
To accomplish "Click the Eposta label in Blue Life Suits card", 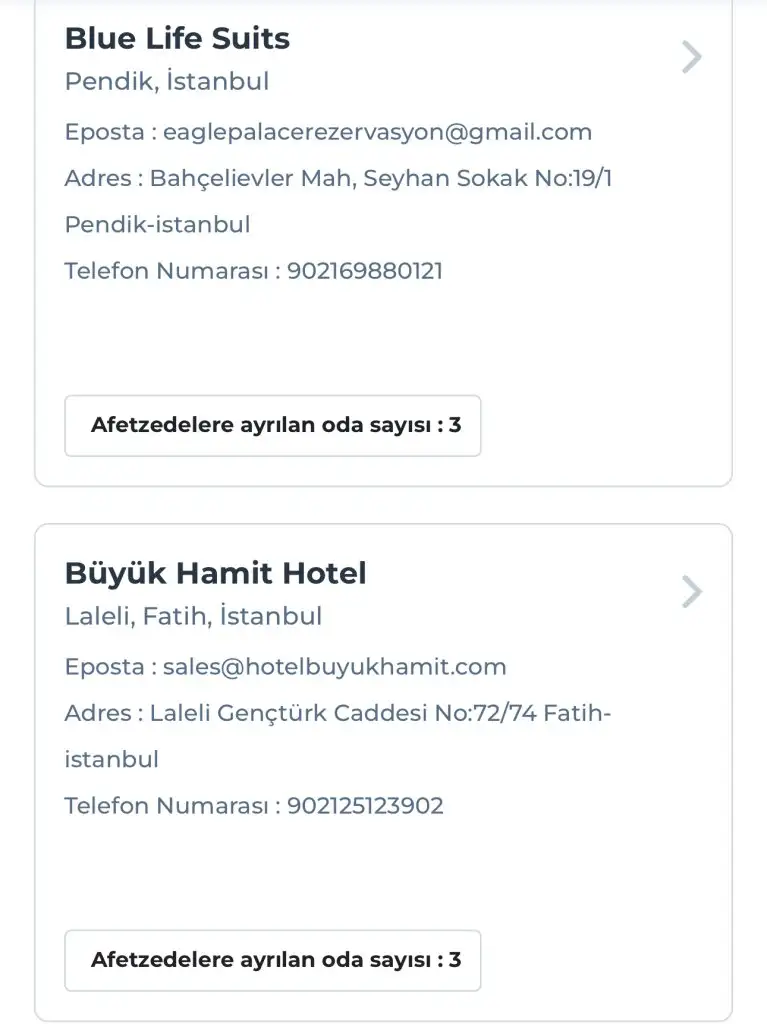I will tap(104, 132).
